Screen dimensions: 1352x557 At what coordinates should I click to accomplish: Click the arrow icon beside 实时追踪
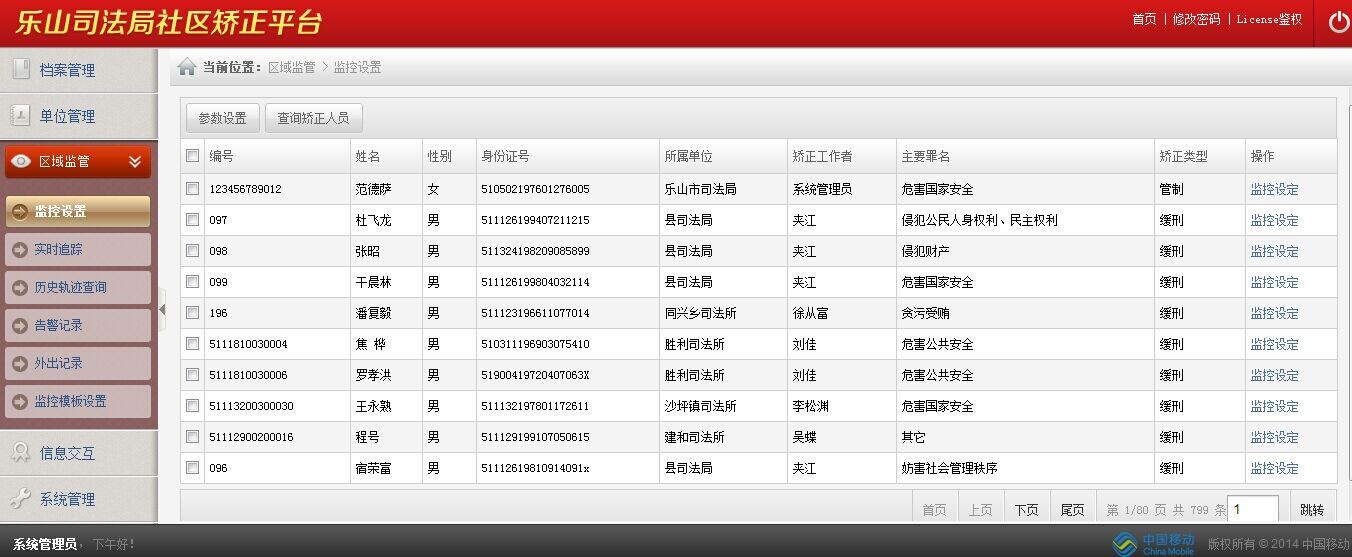(19, 249)
